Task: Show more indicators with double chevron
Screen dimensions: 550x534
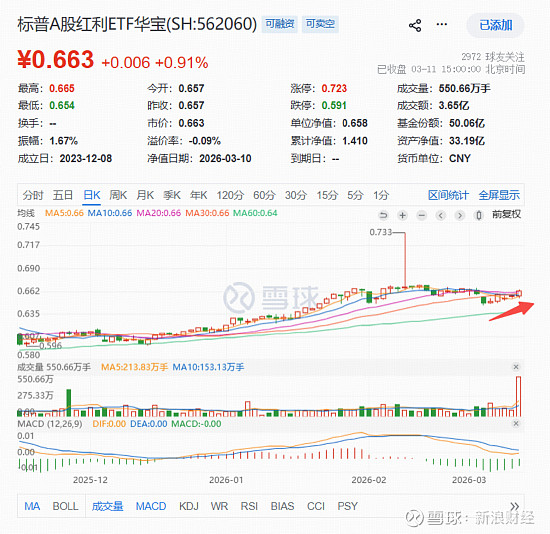Action: click(x=515, y=506)
